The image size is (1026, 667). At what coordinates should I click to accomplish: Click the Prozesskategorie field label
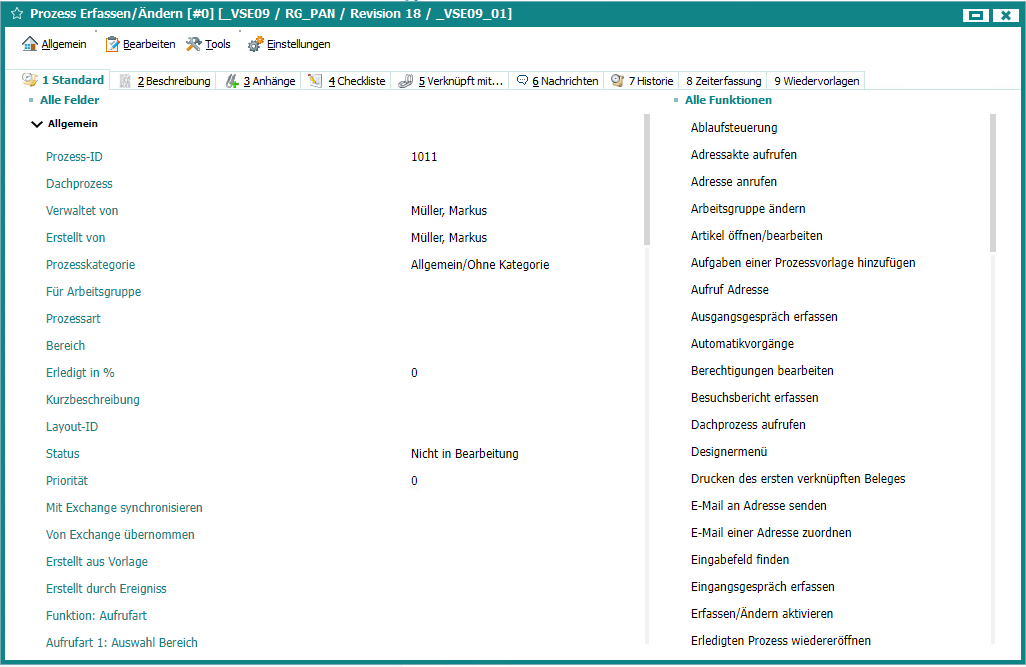90,265
